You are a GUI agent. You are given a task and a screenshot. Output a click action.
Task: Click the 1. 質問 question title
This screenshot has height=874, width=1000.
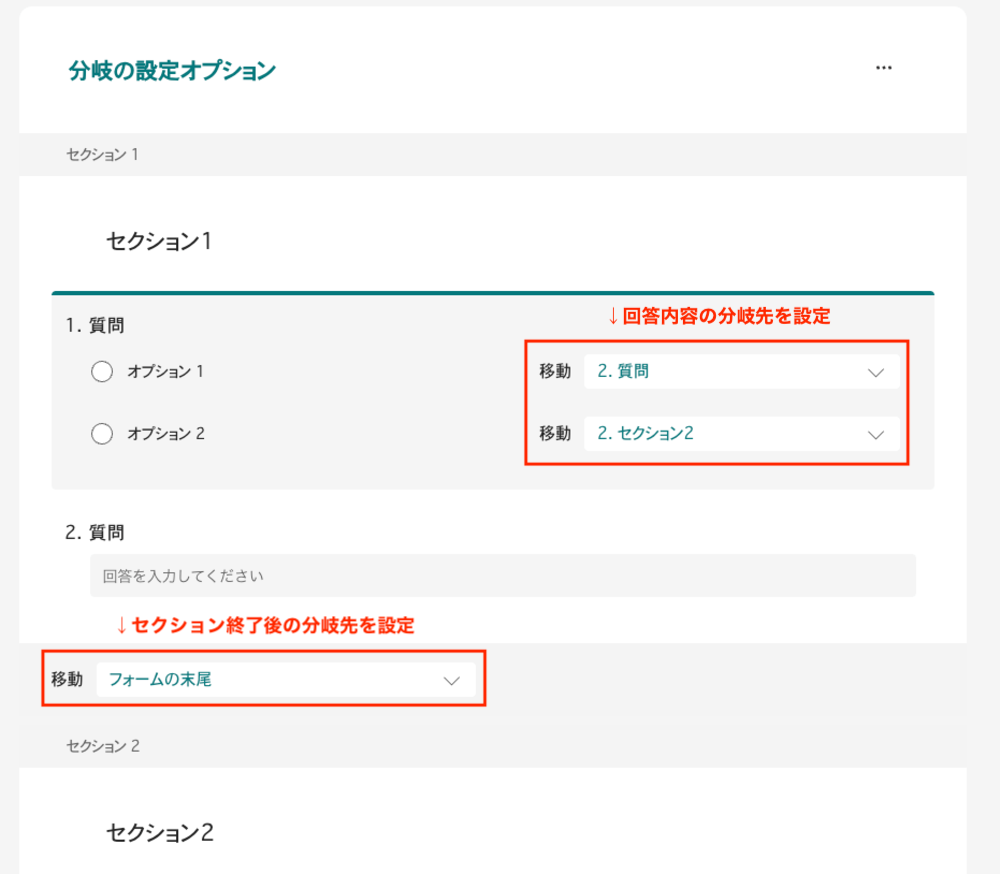(x=95, y=325)
